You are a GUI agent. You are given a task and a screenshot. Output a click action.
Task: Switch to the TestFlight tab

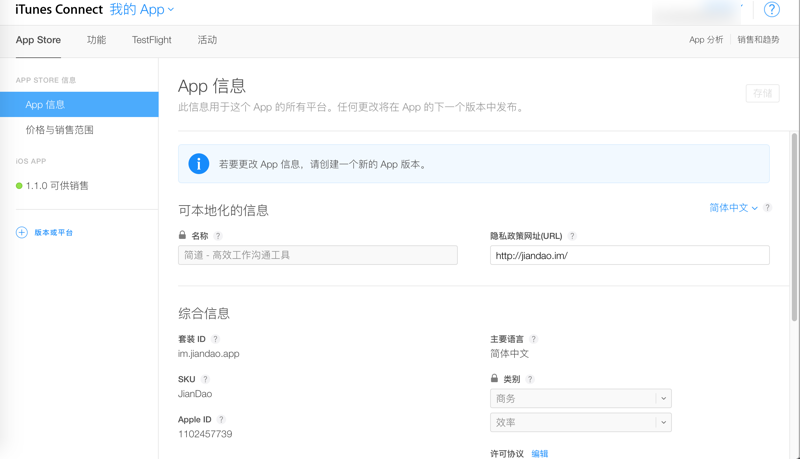pos(152,40)
